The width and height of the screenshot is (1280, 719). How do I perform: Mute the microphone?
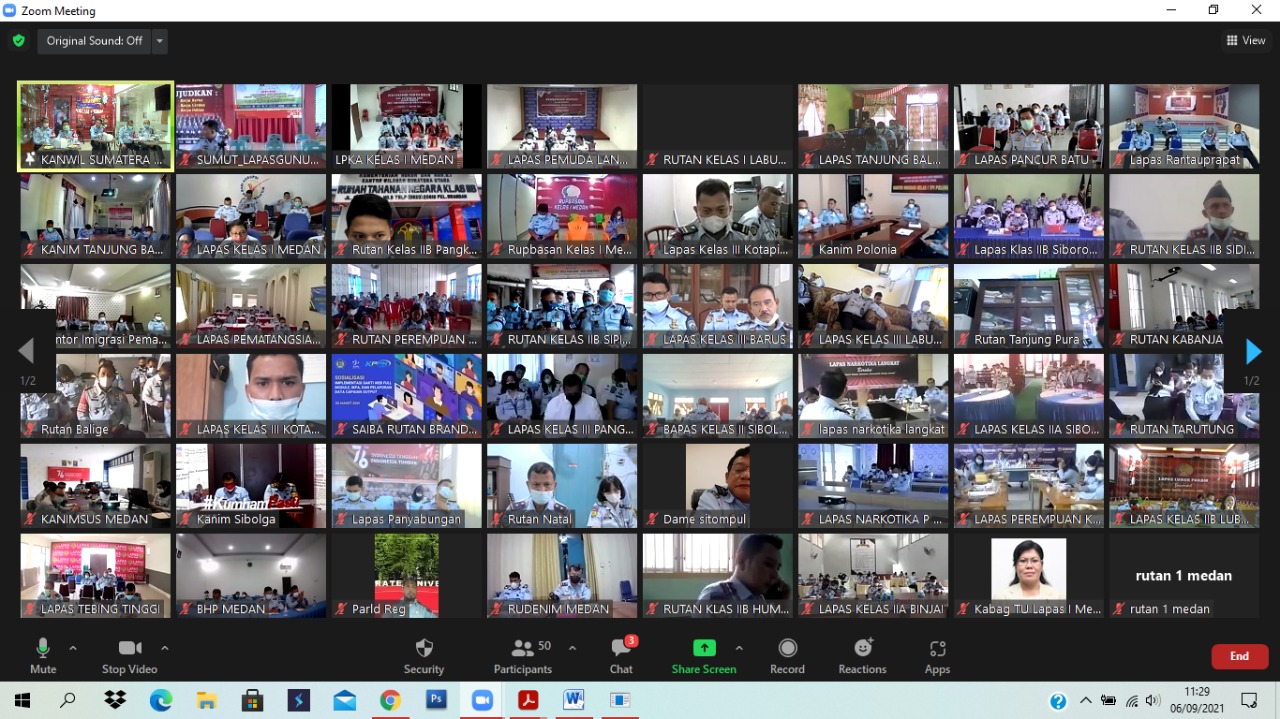tap(43, 656)
